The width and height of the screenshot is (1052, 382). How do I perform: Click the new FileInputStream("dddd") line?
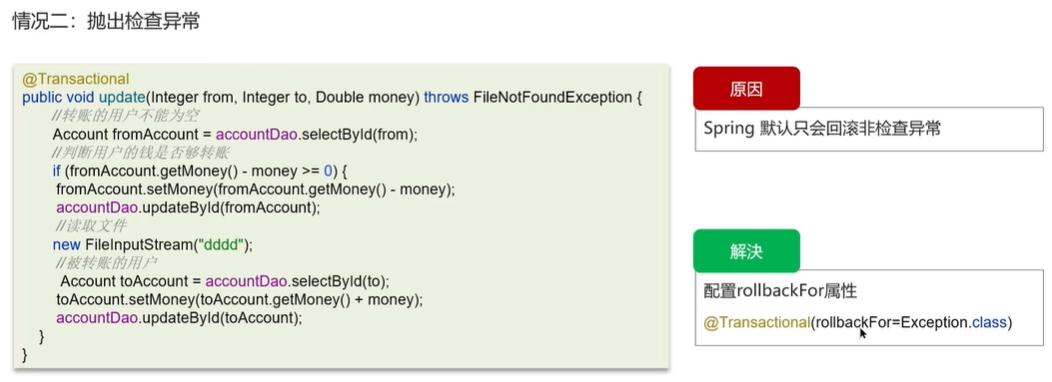pyautogui.click(x=153, y=244)
